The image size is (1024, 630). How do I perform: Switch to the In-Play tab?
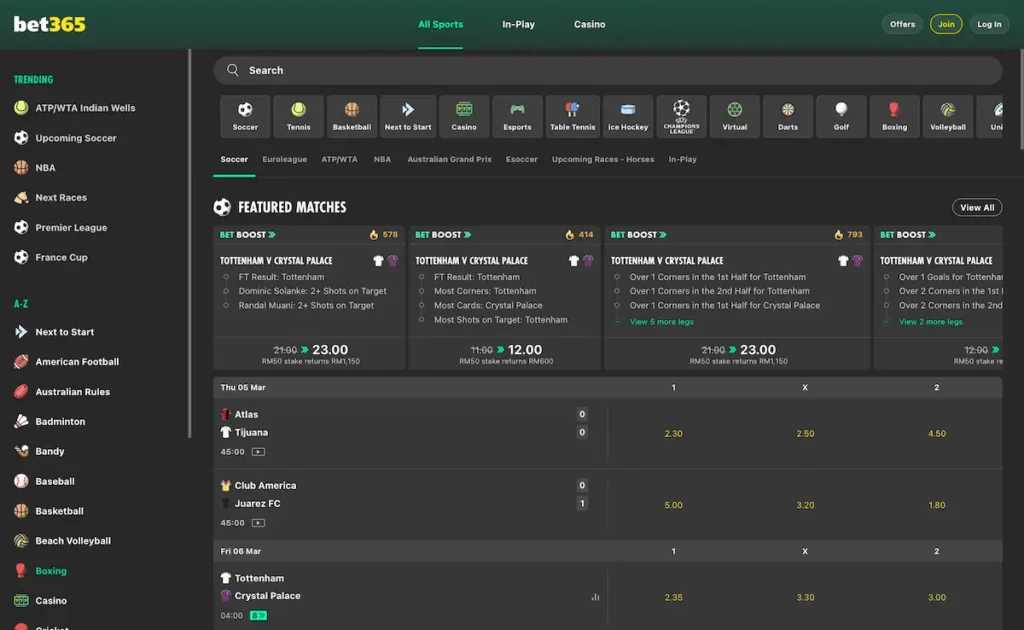pyautogui.click(x=518, y=23)
